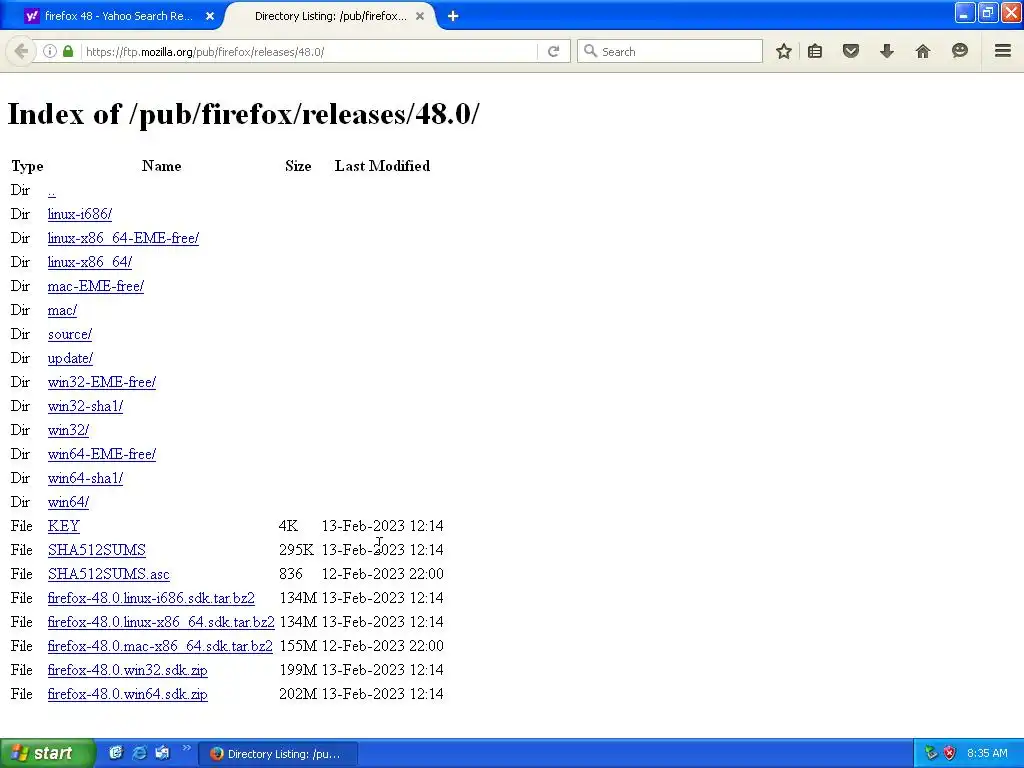The image size is (1024, 768).
Task: Open a new tab with plus button
Action: coord(453,16)
